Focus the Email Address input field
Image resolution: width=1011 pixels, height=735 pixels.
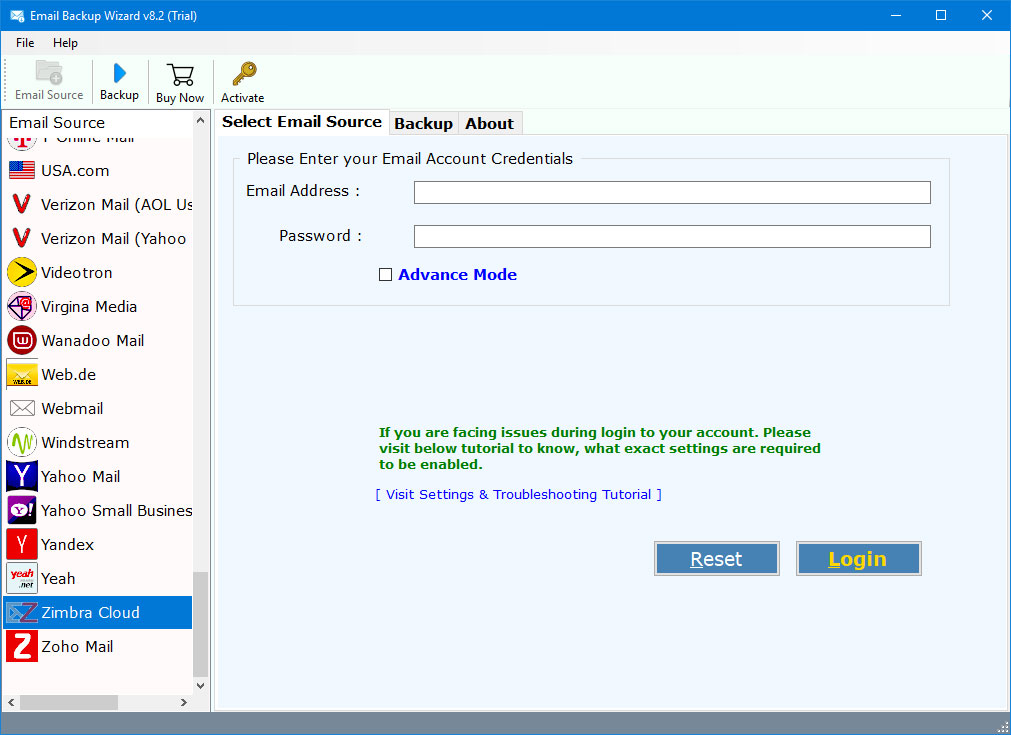click(x=672, y=192)
